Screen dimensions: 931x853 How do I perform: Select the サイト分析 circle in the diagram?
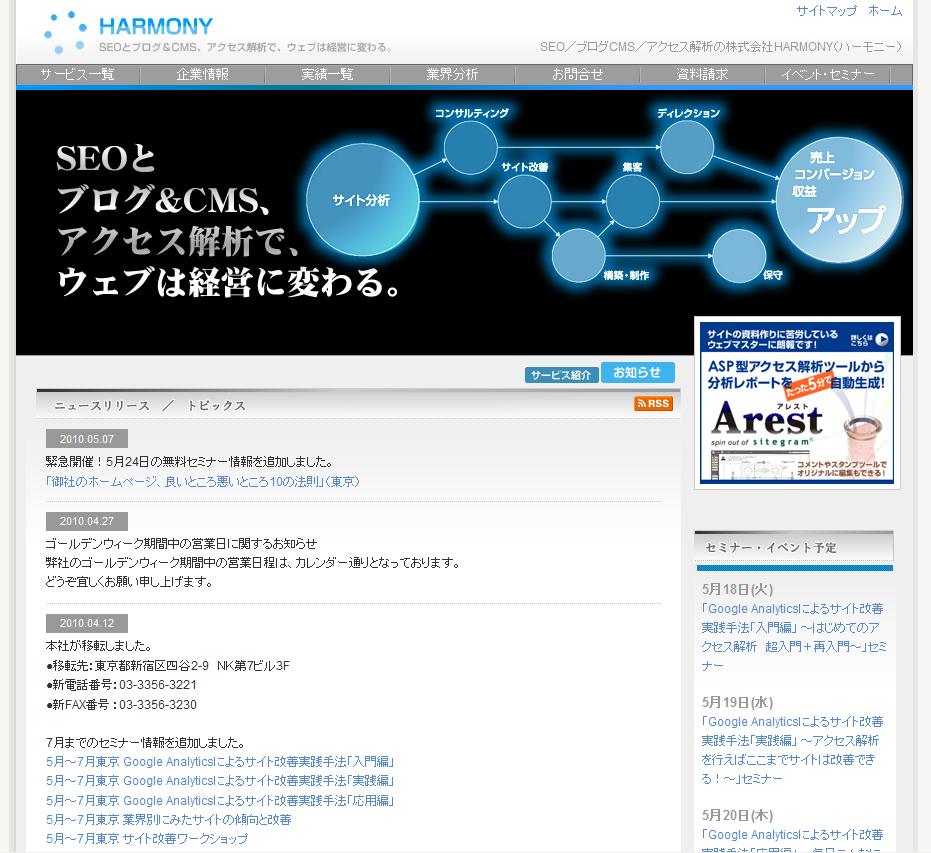362,200
